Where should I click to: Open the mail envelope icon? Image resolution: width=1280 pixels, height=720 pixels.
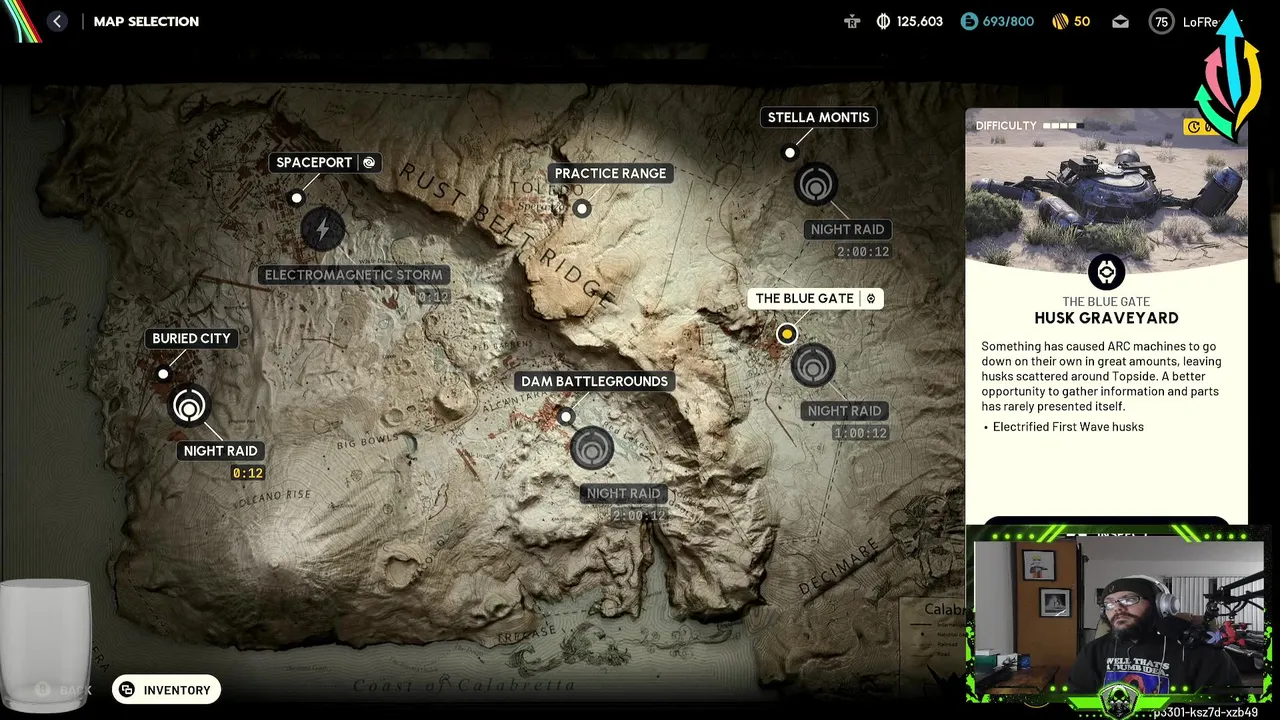pos(1120,21)
